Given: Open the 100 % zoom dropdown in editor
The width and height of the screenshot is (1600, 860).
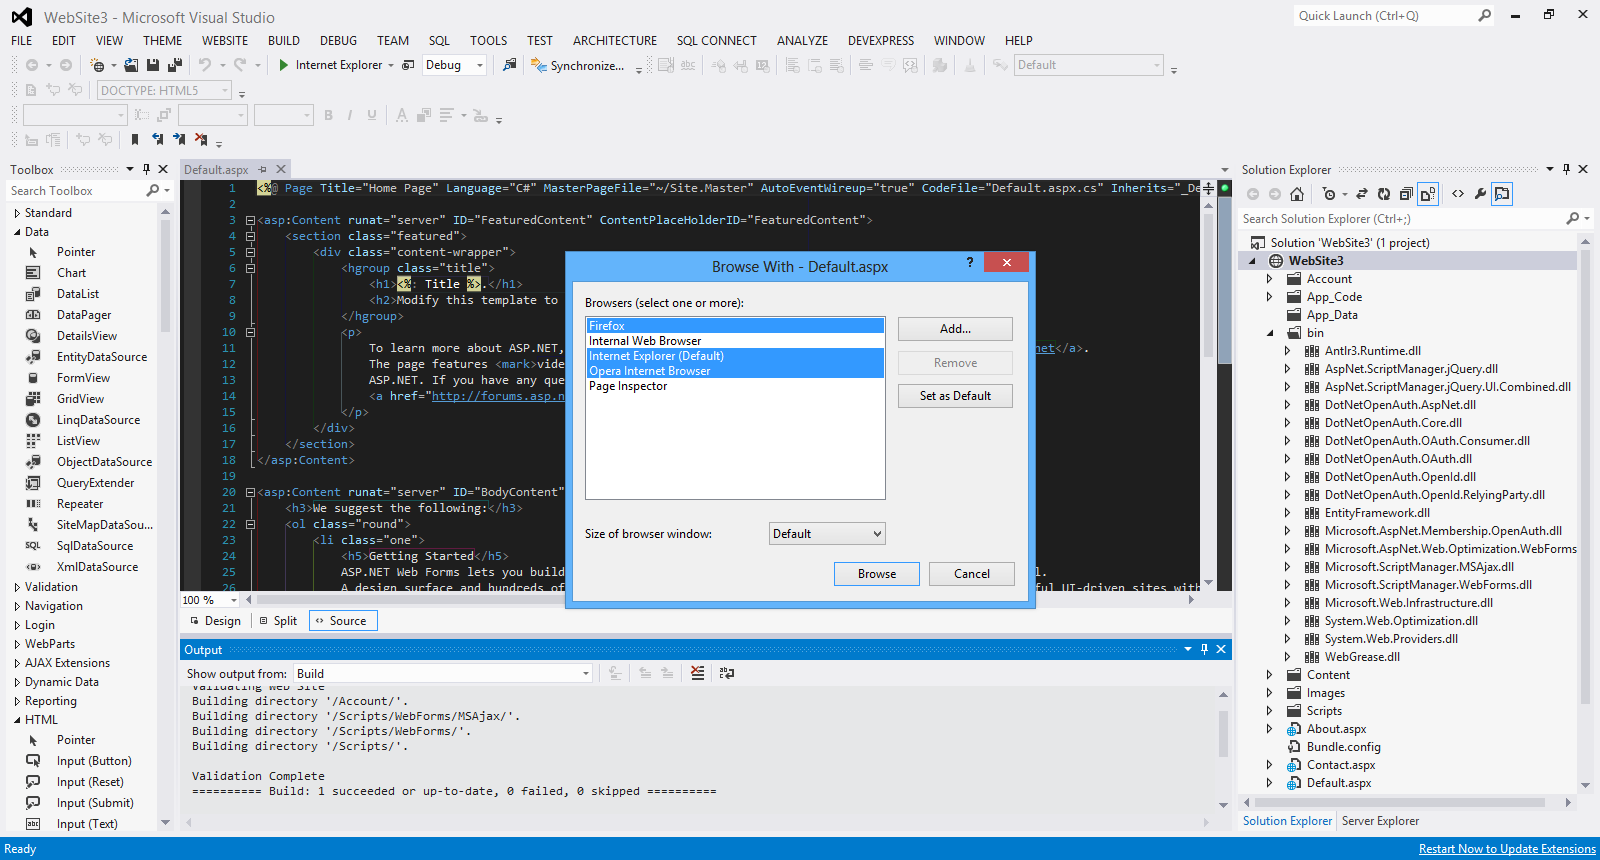Looking at the screenshot, I should point(234,600).
